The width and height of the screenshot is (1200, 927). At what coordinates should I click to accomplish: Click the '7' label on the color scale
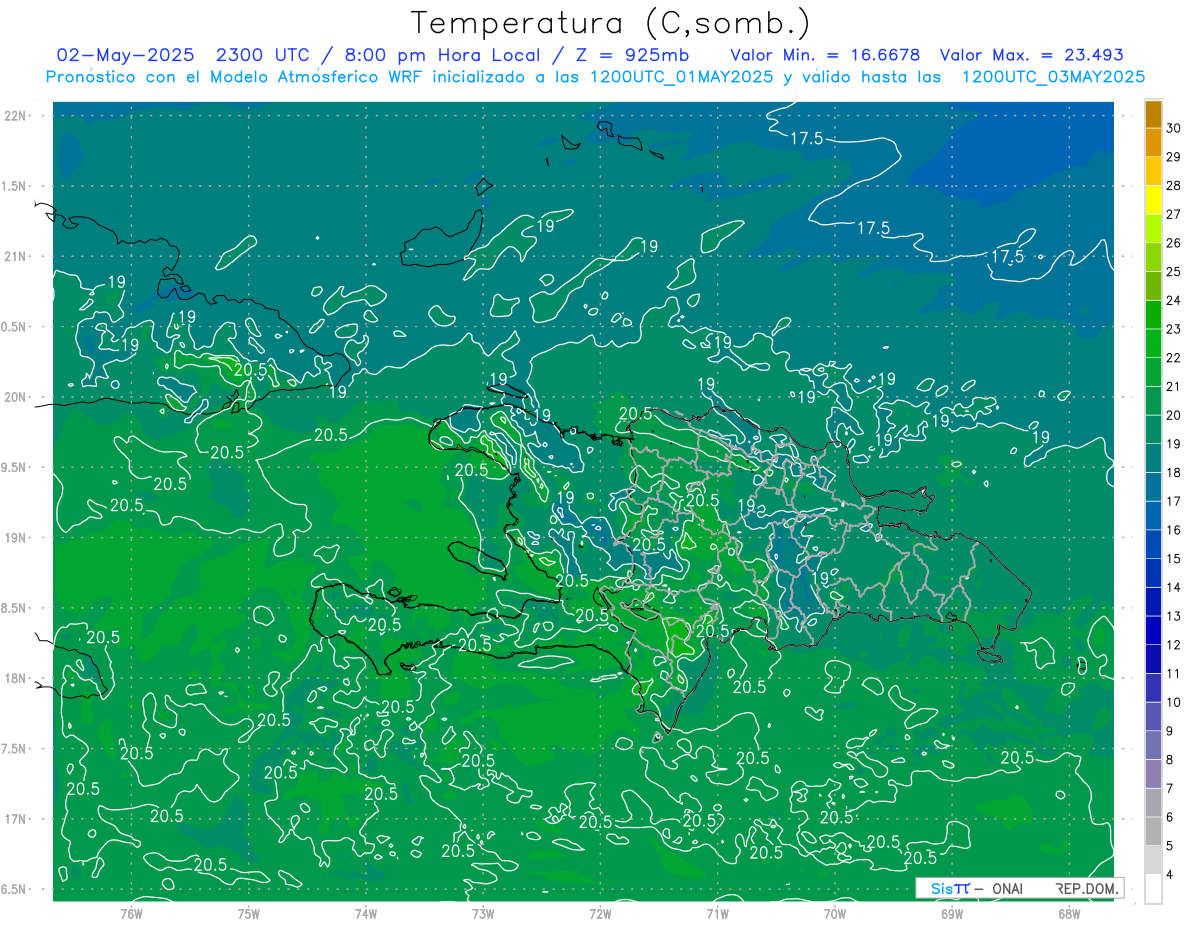click(1170, 788)
